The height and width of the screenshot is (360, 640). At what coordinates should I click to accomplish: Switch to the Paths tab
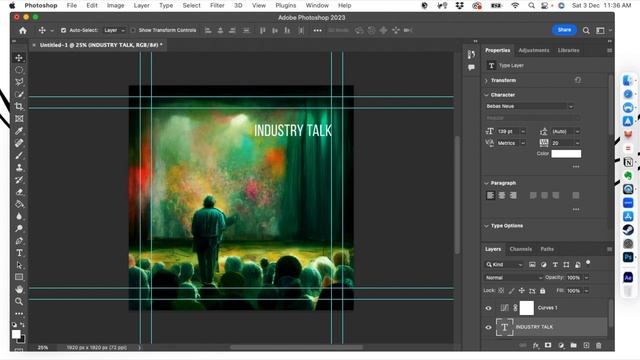click(x=547, y=249)
